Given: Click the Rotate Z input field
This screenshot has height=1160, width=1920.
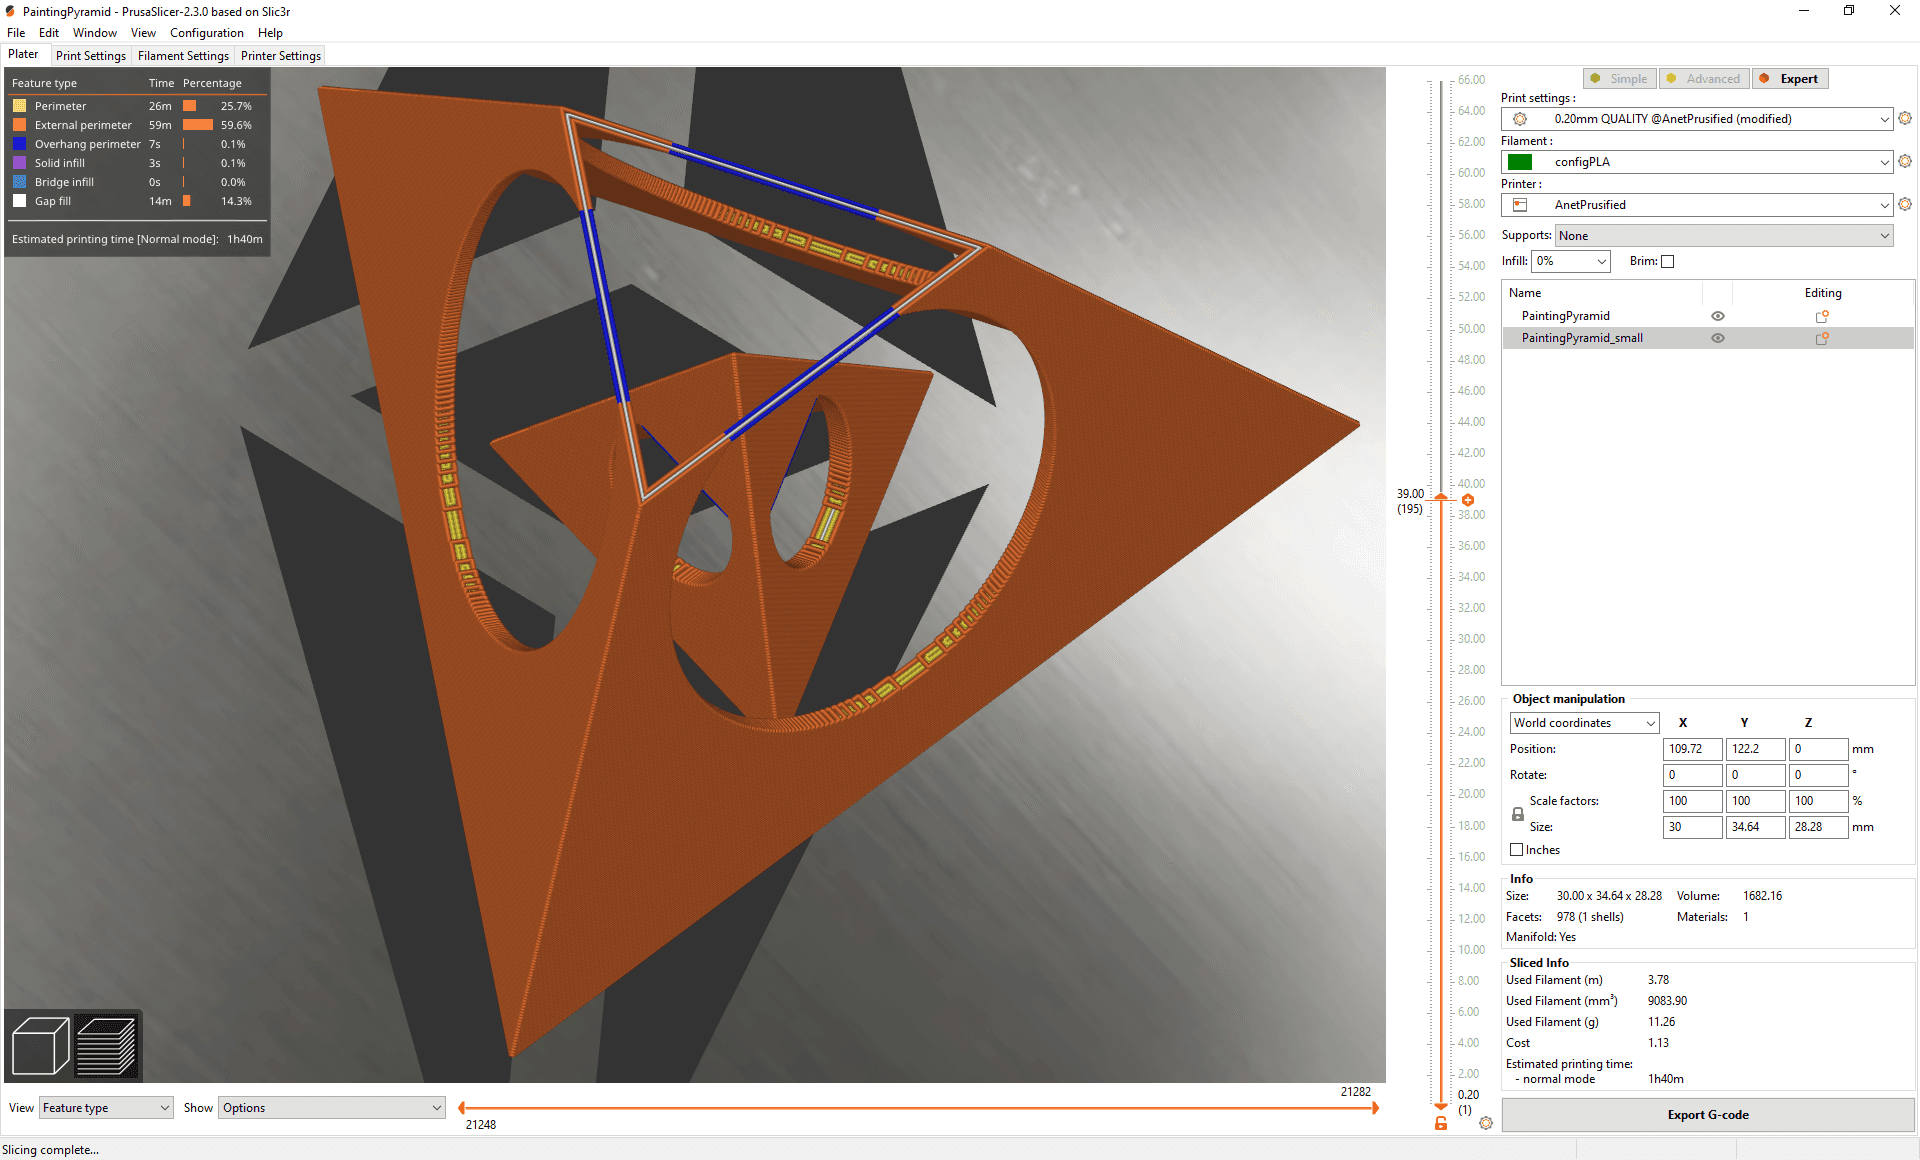Looking at the screenshot, I should click(1818, 775).
